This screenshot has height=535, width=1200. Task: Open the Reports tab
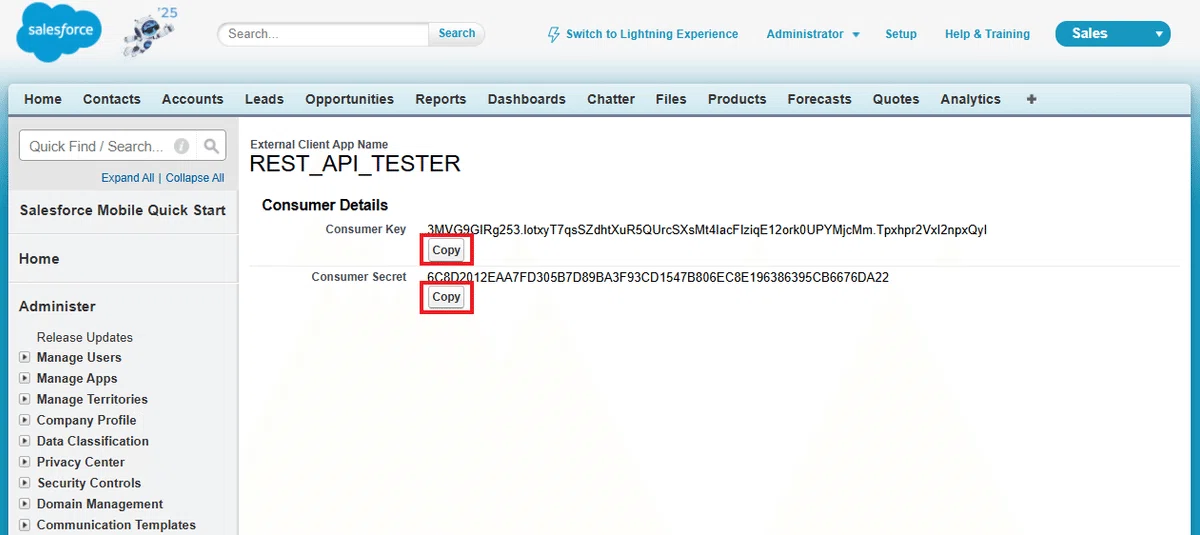click(x=441, y=99)
